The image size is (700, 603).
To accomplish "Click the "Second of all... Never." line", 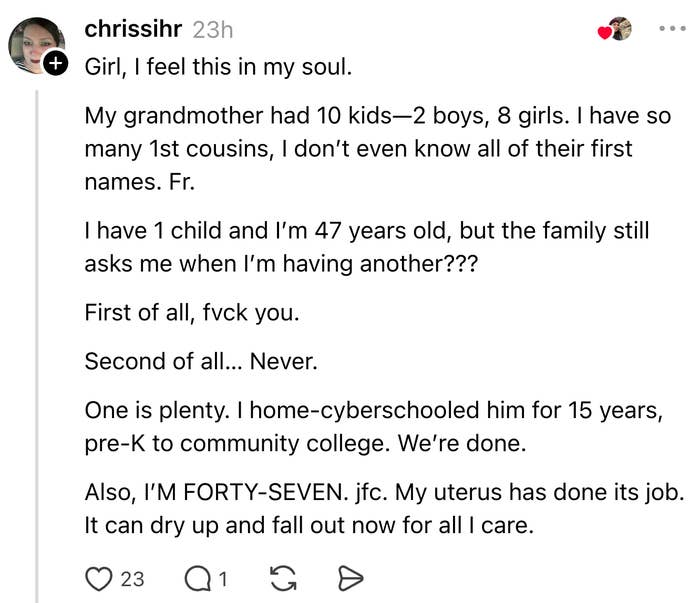I will pos(201,361).
